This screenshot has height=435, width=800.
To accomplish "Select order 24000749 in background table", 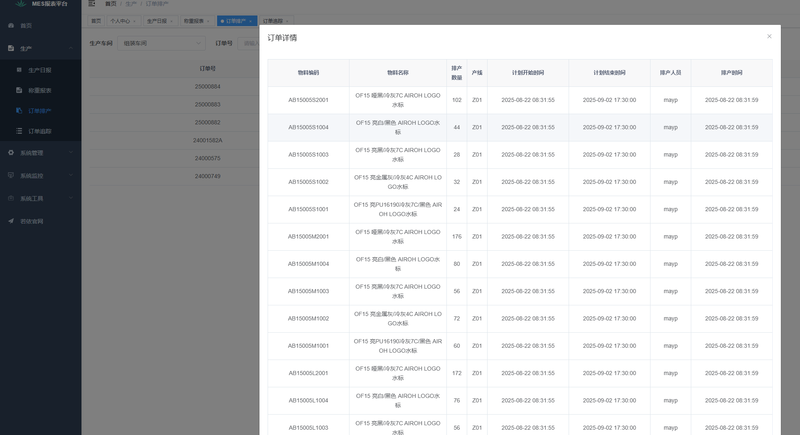I will tap(207, 176).
